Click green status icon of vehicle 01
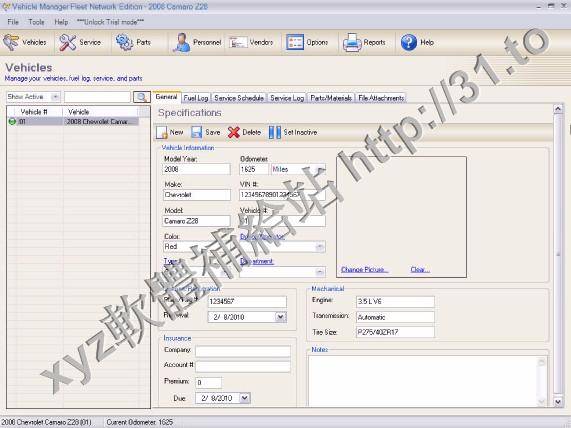Image resolution: width=571 pixels, height=428 pixels. pyautogui.click(x=12, y=121)
